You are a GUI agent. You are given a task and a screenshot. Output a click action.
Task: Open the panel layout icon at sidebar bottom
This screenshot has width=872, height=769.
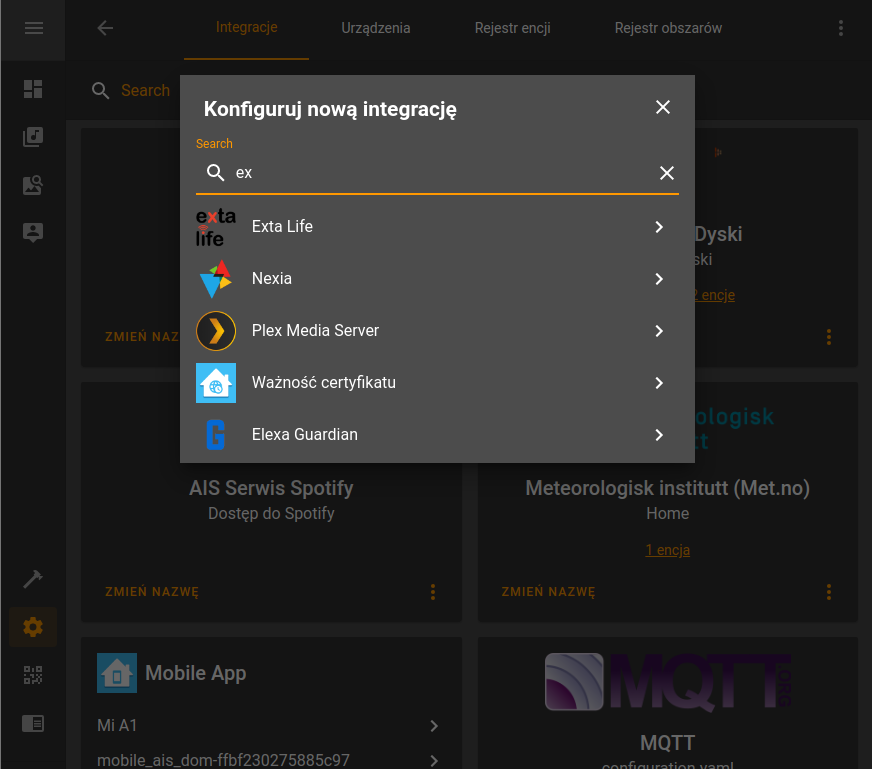tap(33, 723)
